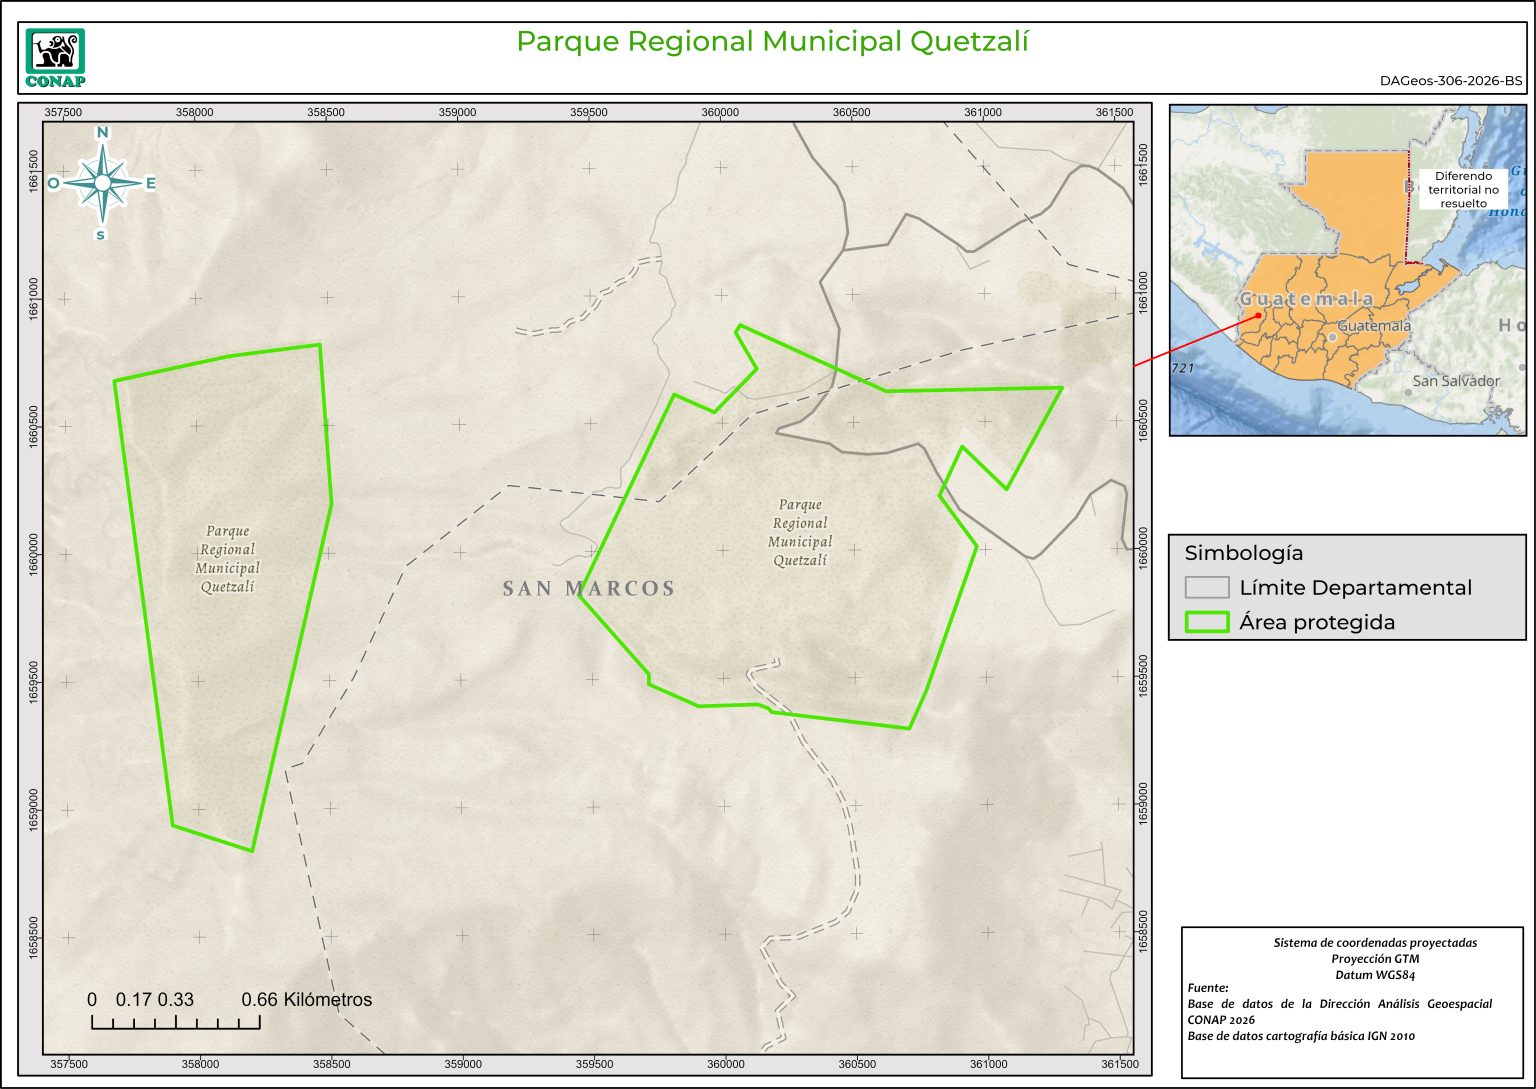This screenshot has width=1536, height=1089.
Task: Click the Límite Departamental legend text
Action: coord(1355,588)
